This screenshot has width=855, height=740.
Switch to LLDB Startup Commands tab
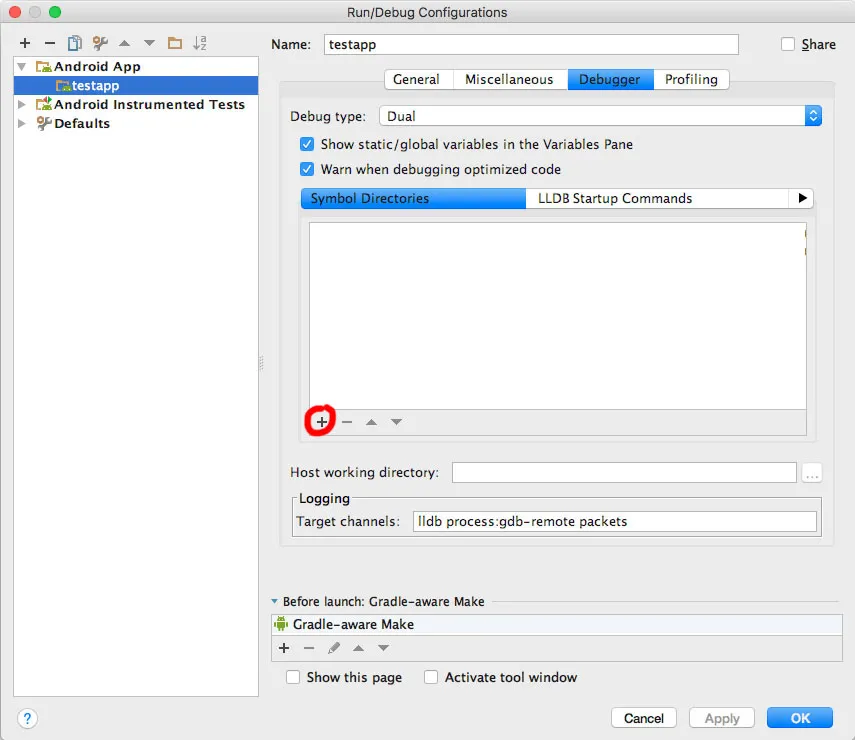click(657, 198)
